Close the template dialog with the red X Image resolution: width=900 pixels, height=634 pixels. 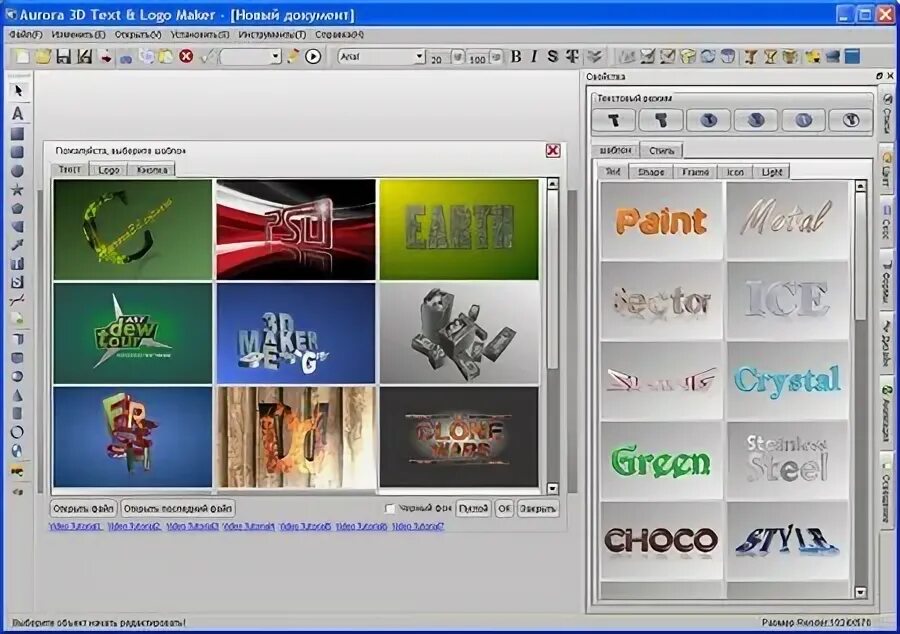click(553, 150)
